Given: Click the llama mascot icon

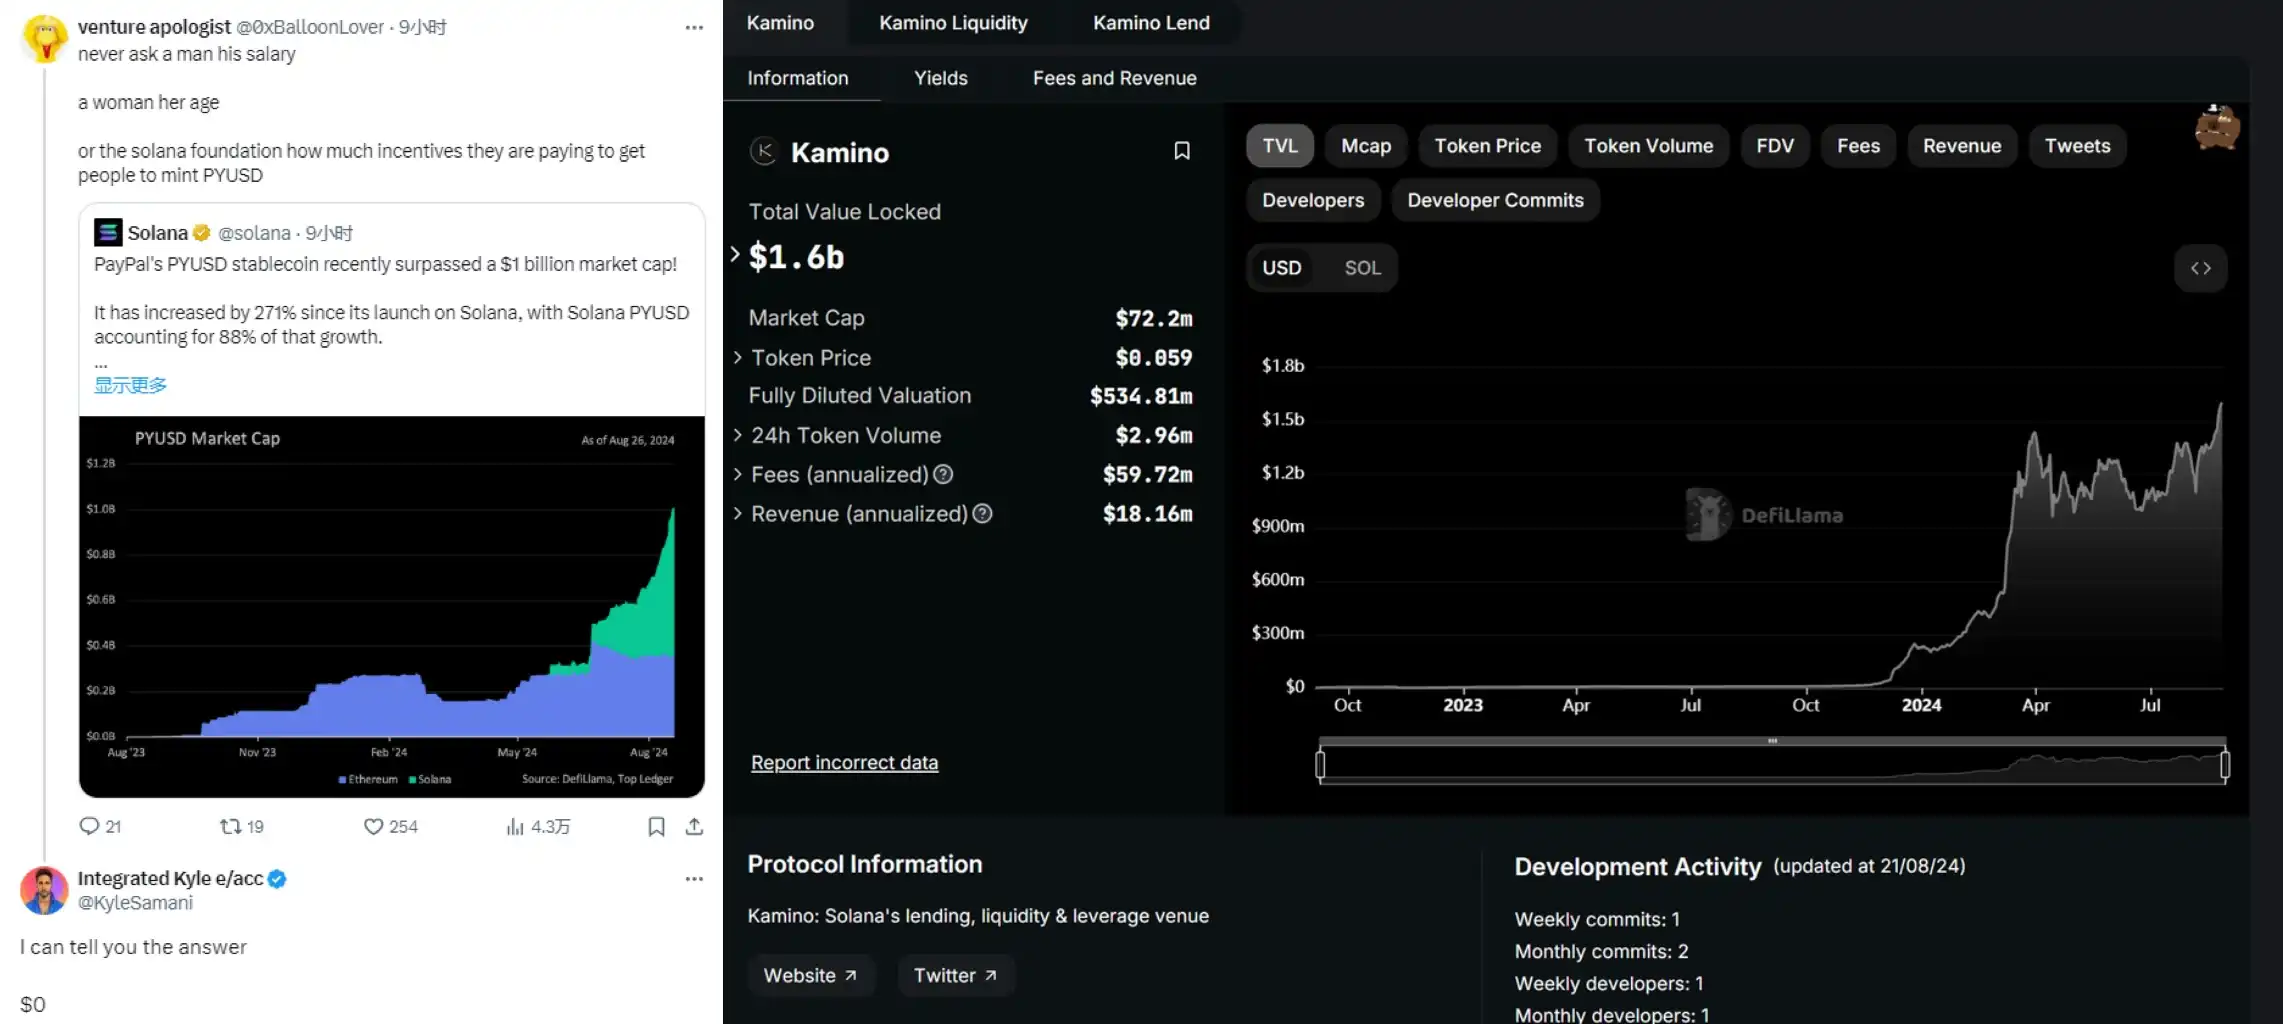Looking at the screenshot, I should pos(2217,128).
